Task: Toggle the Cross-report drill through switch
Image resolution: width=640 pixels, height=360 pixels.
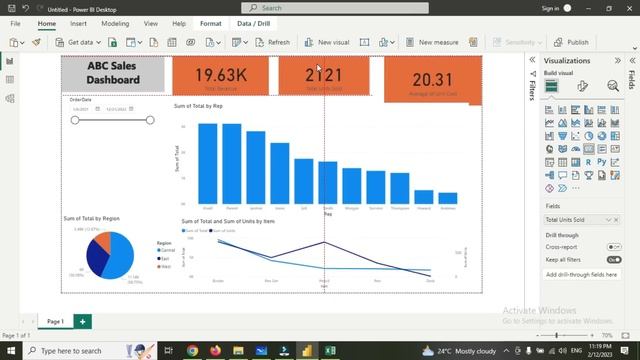Action: (613, 247)
